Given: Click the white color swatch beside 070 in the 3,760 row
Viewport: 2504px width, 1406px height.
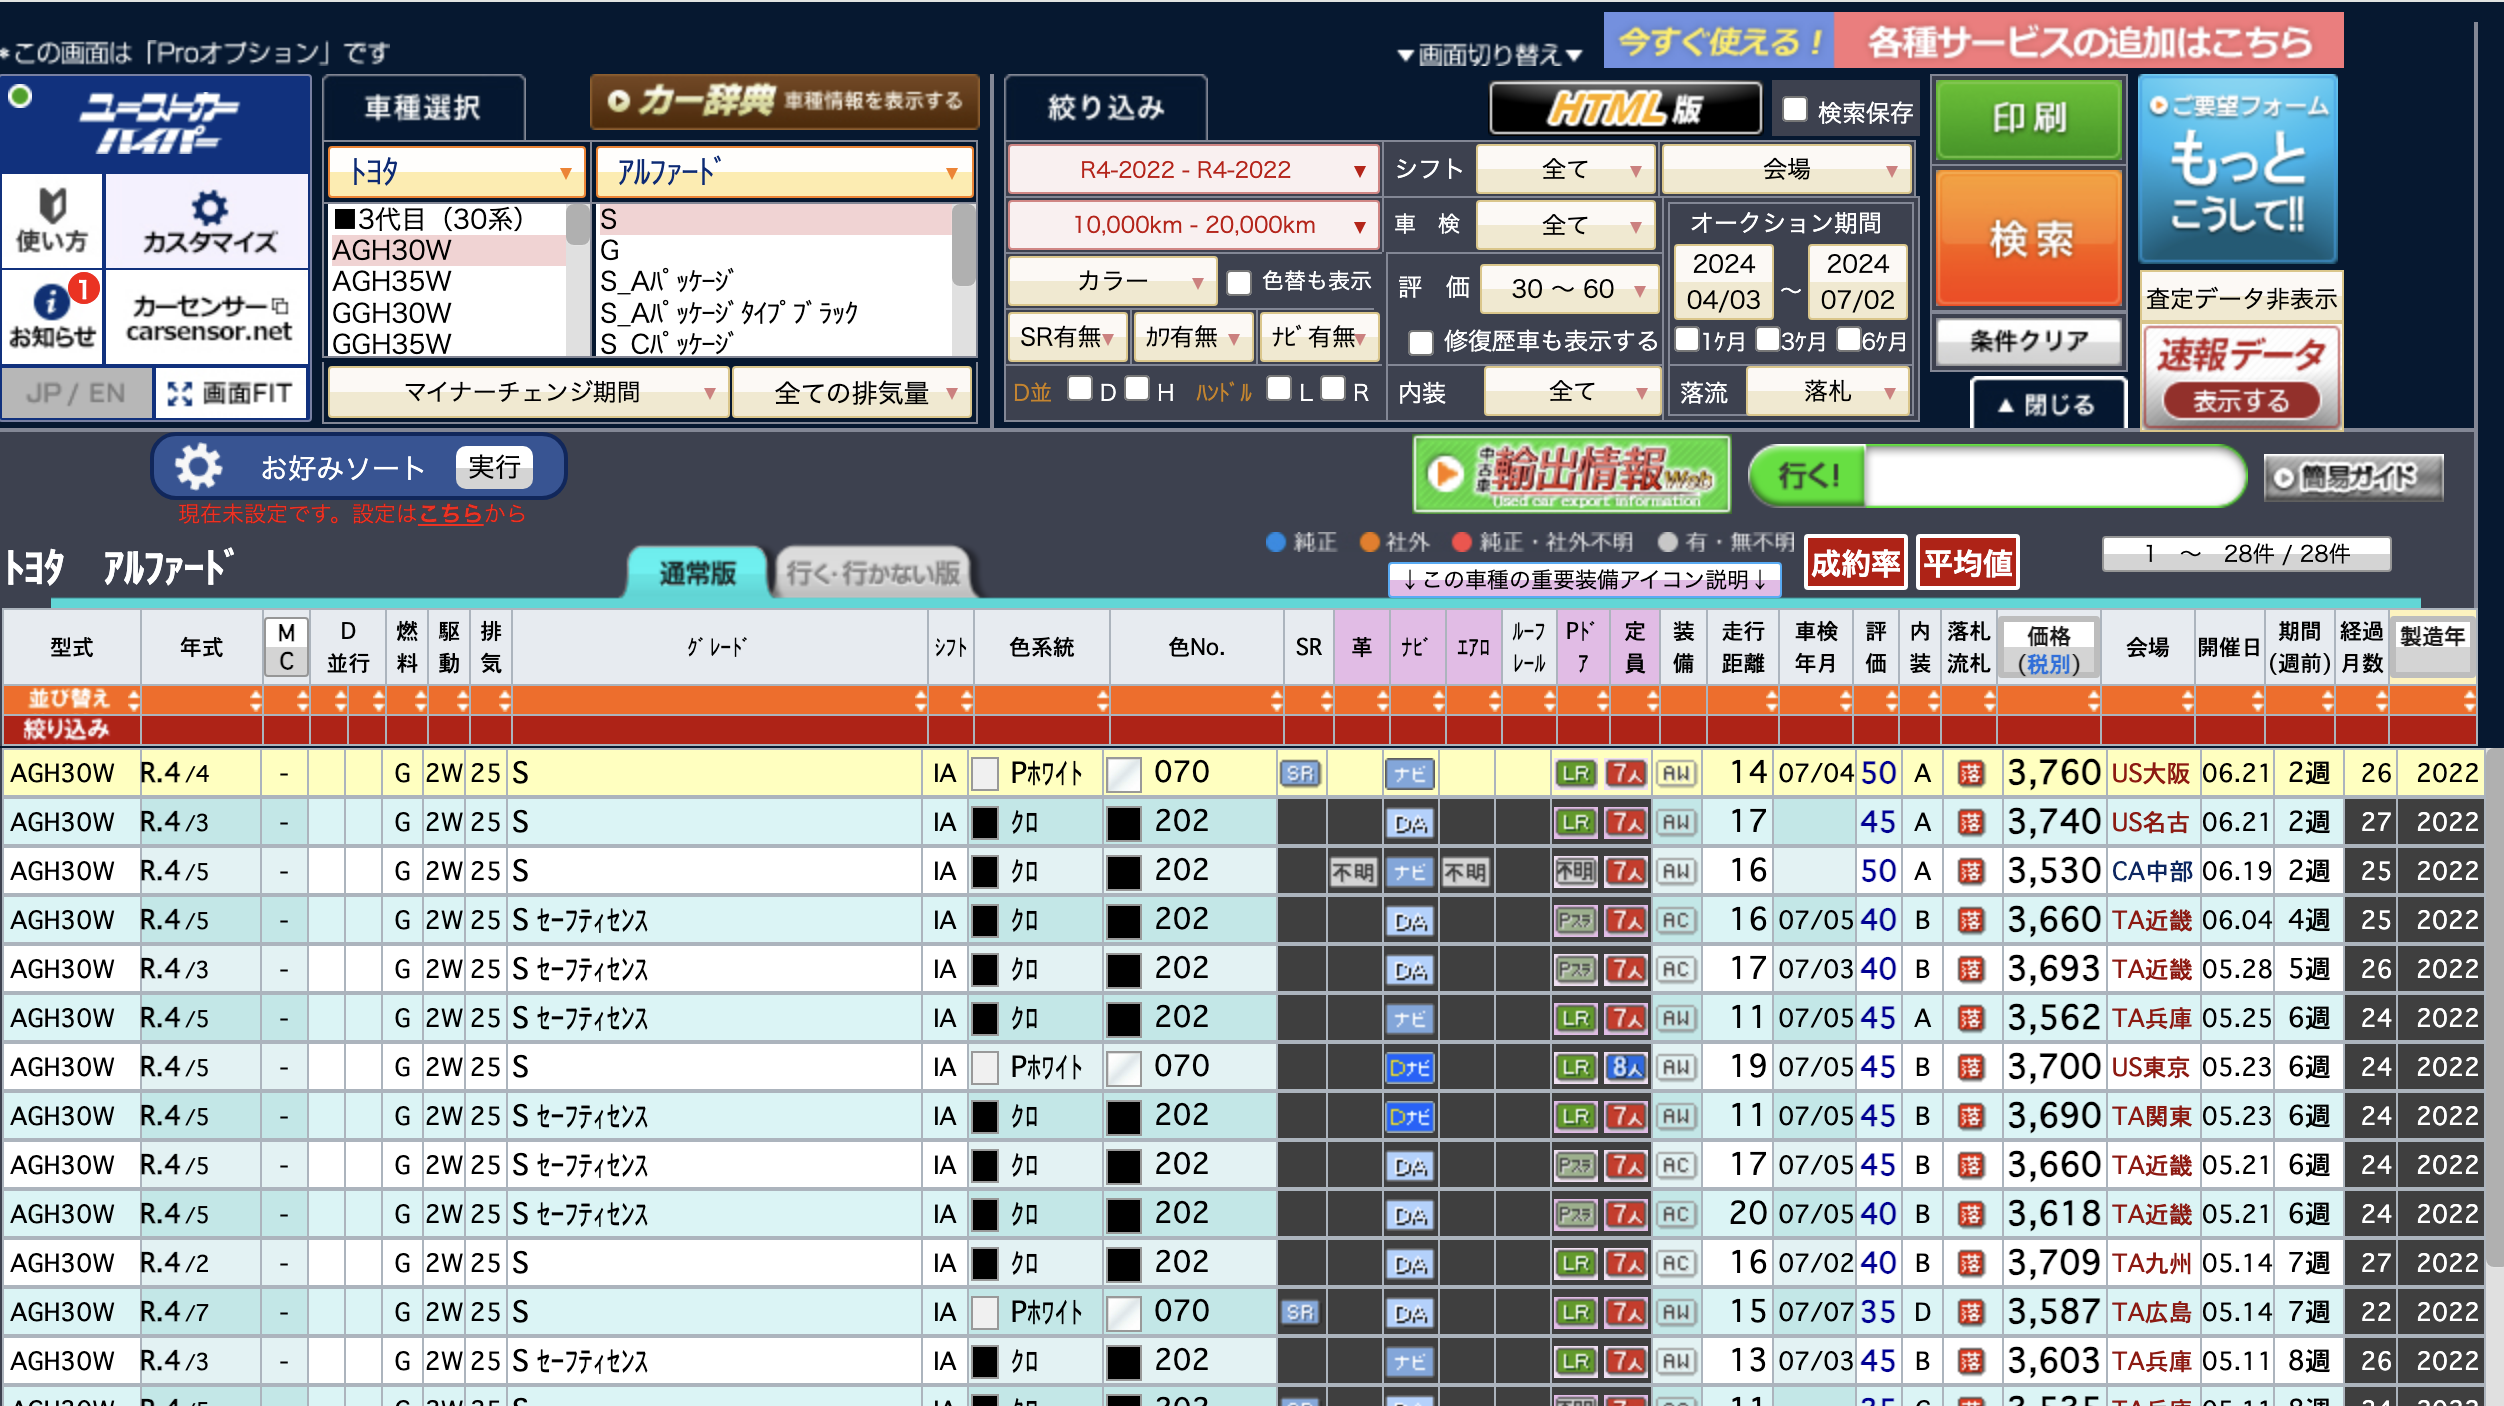Looking at the screenshot, I should pyautogui.click(x=1124, y=773).
